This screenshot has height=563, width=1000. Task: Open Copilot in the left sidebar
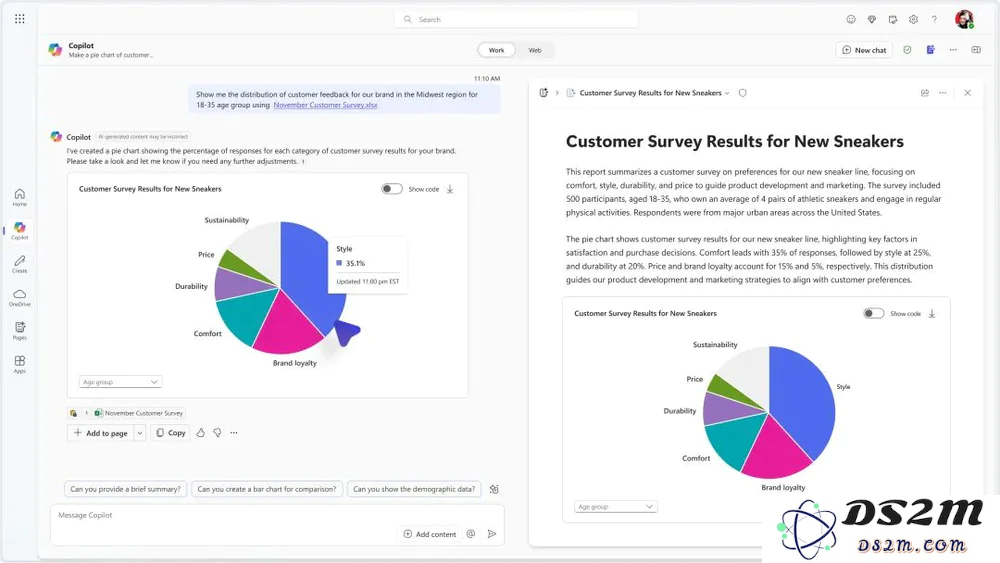point(20,230)
